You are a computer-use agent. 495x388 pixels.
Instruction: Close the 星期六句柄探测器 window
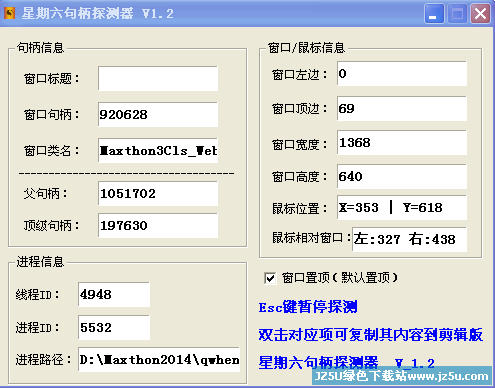(x=480, y=14)
